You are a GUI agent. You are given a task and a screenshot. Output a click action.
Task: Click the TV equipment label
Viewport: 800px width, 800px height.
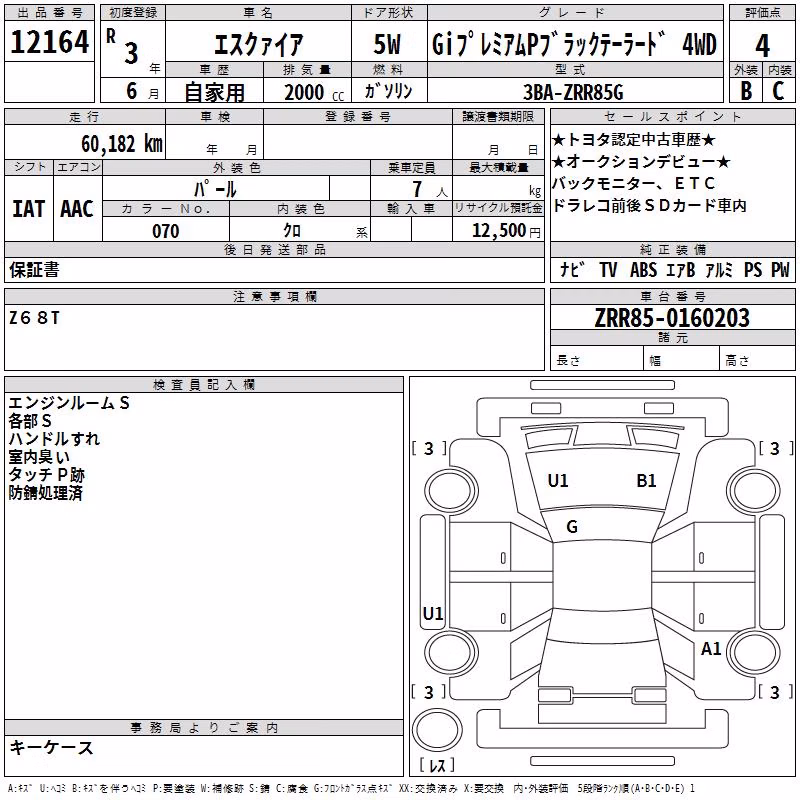pyautogui.click(x=608, y=269)
